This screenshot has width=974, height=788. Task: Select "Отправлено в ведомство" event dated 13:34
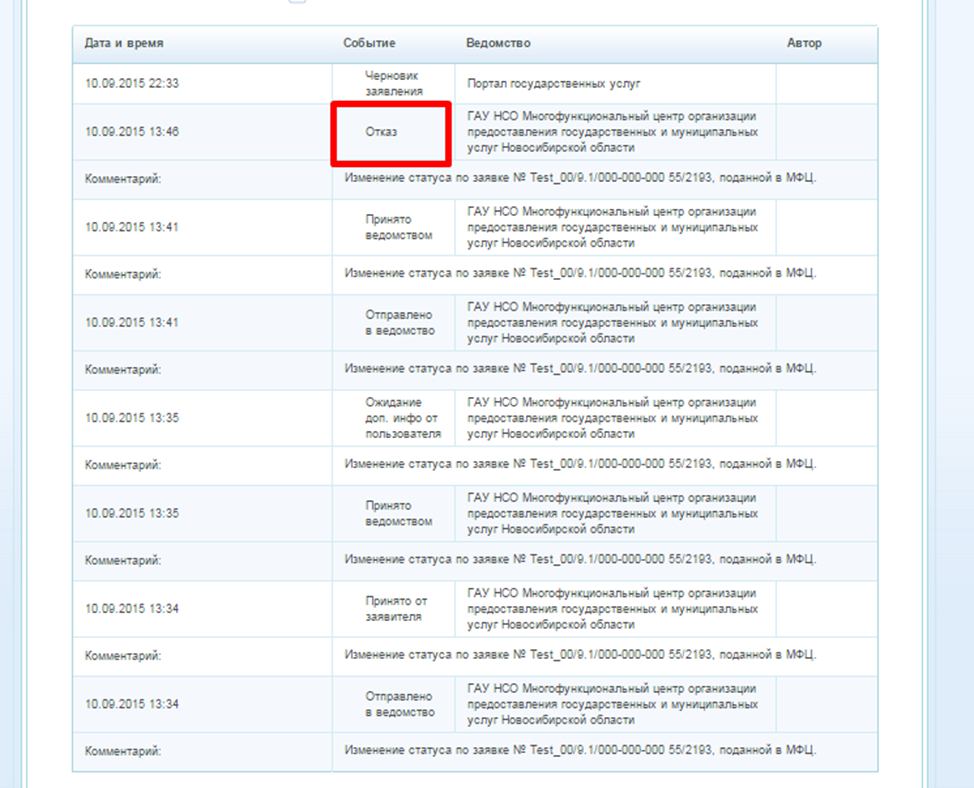pos(400,704)
